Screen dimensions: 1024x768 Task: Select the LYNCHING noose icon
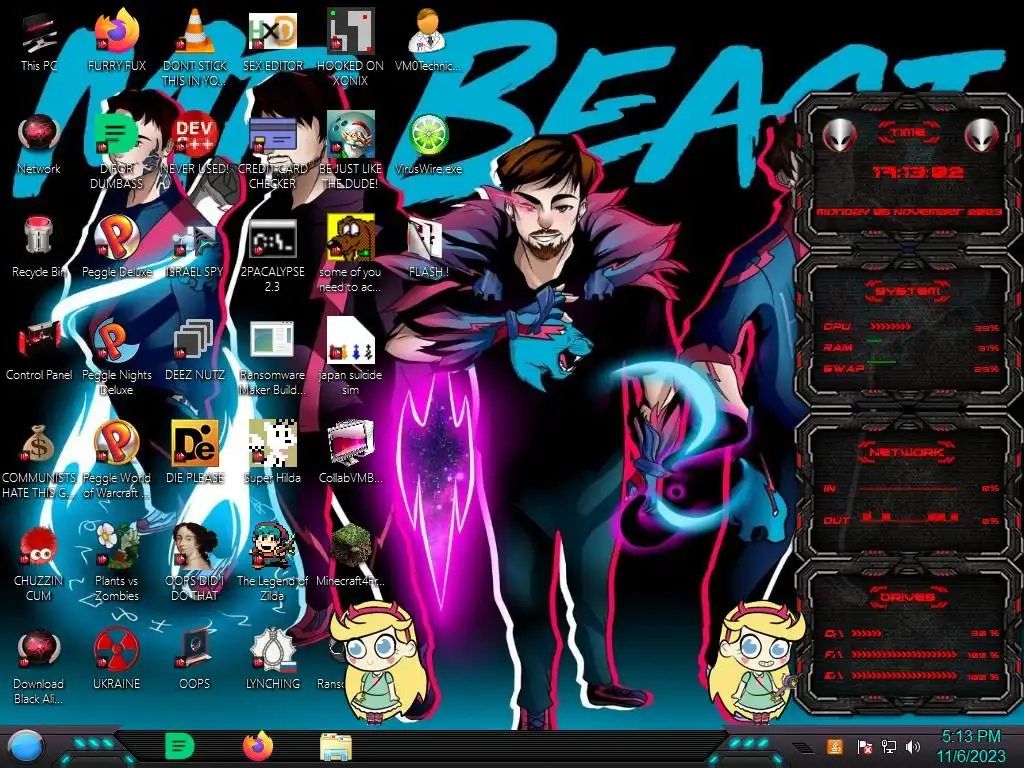click(272, 660)
